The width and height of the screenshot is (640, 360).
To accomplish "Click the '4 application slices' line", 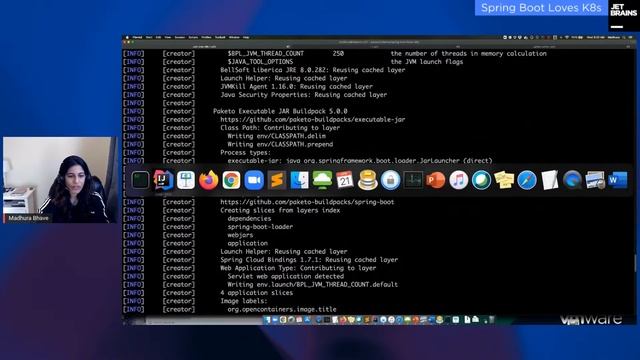I will (x=257, y=293).
